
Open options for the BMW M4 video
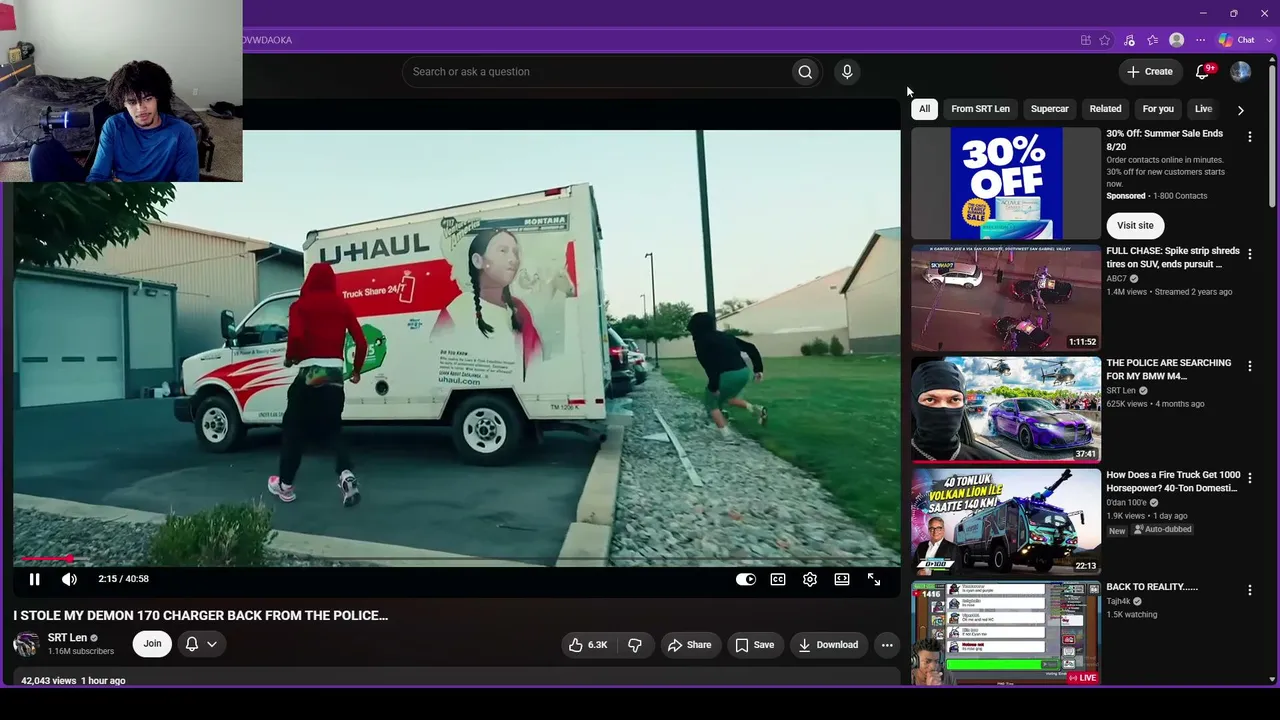coord(1250,367)
